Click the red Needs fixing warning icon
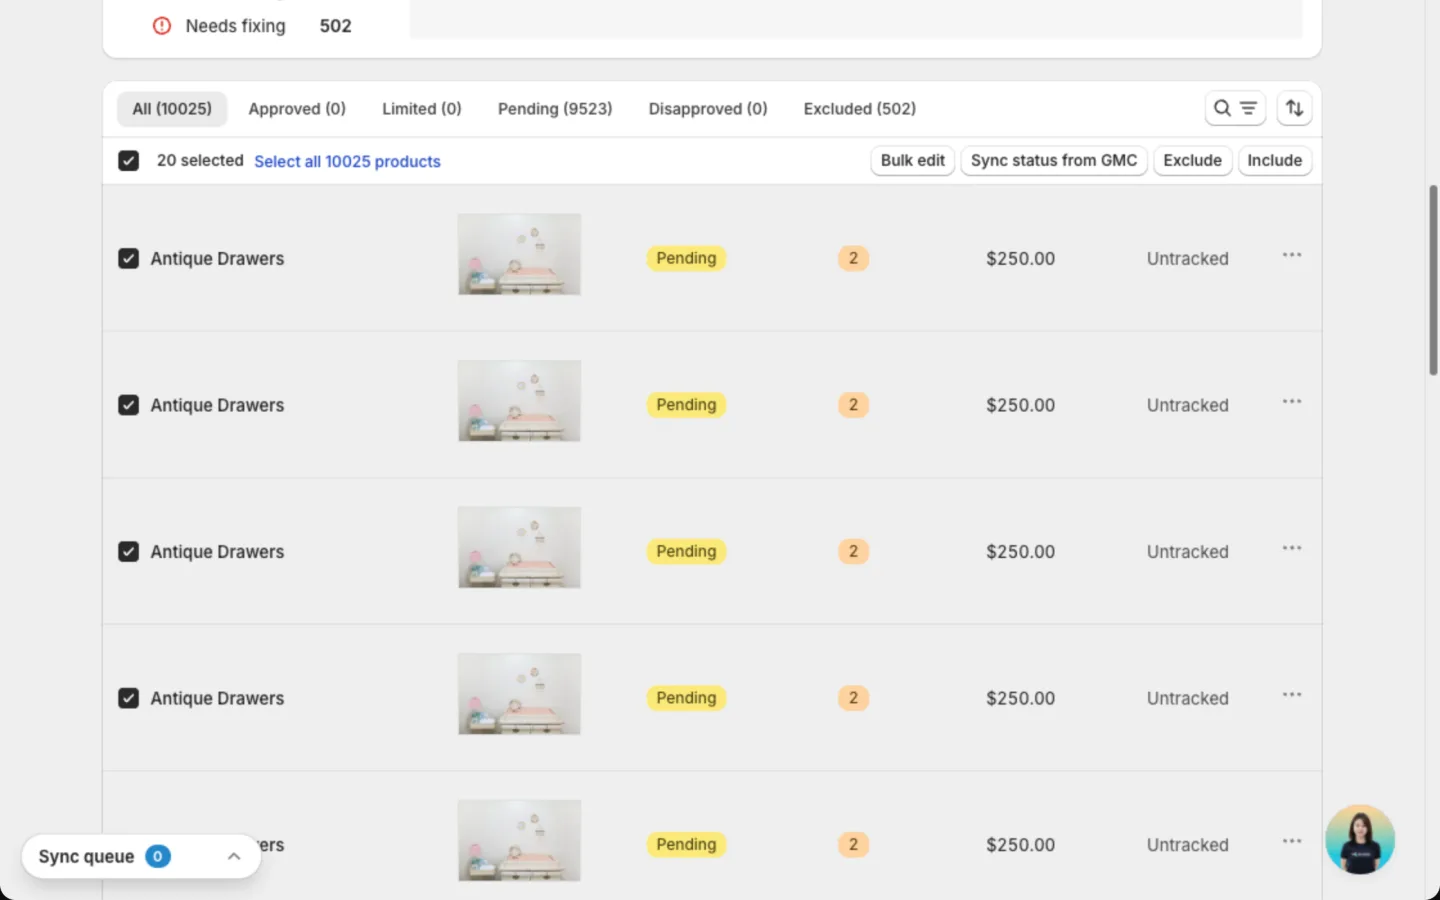1440x900 pixels. tap(162, 26)
